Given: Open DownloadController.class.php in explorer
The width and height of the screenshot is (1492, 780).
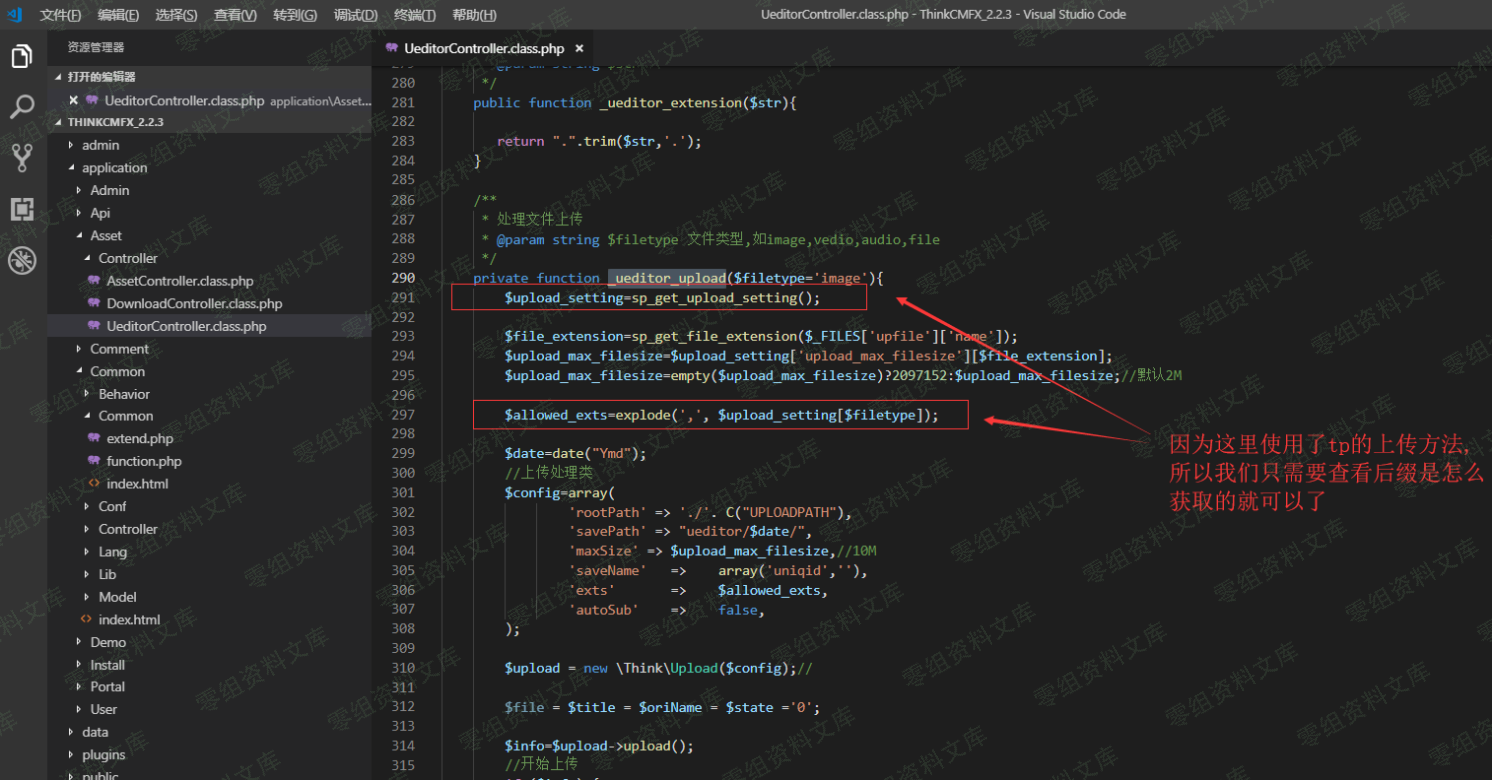Looking at the screenshot, I should coord(194,304).
